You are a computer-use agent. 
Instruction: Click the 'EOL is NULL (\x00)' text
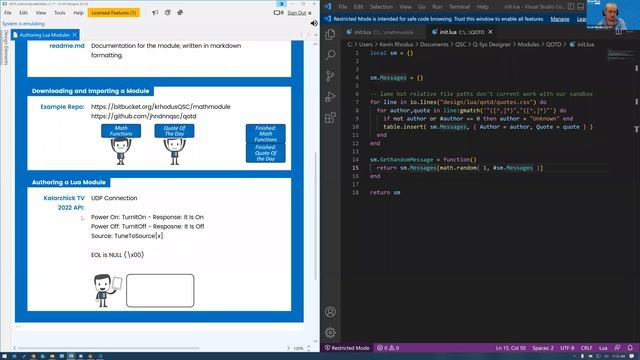tap(118, 255)
